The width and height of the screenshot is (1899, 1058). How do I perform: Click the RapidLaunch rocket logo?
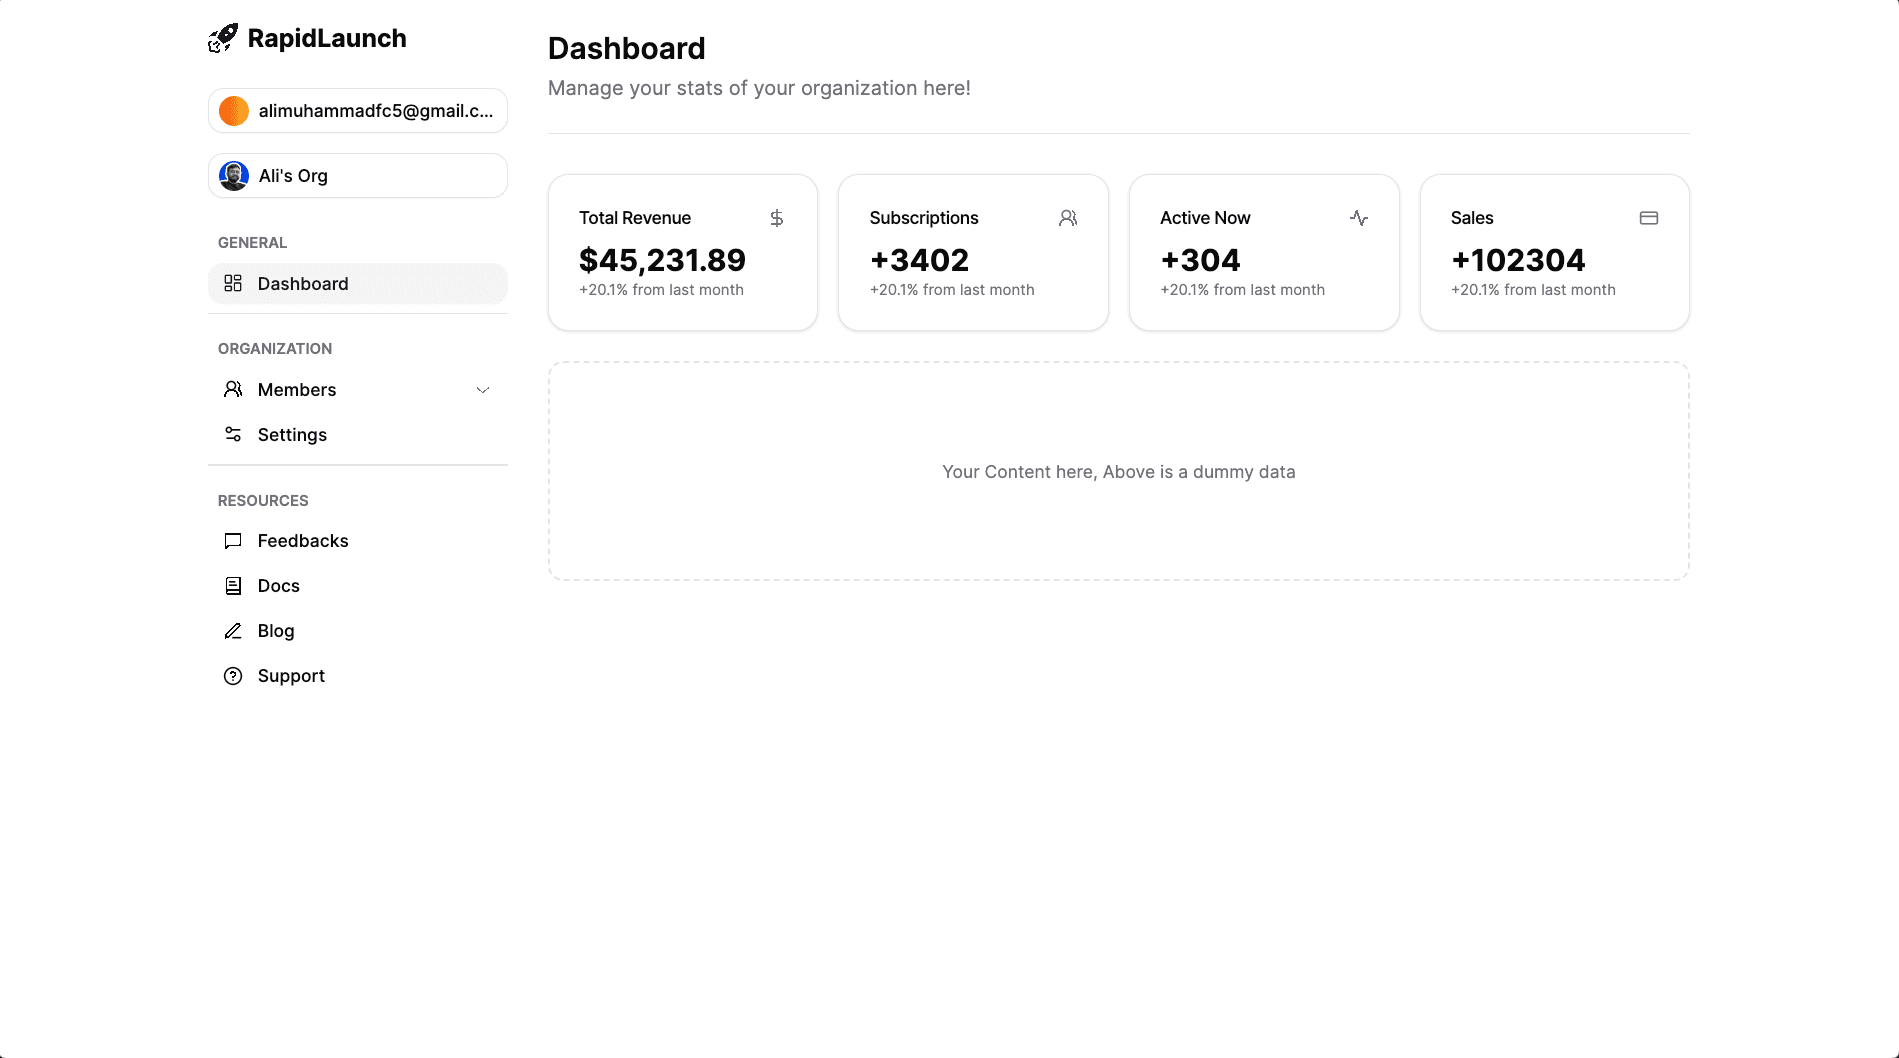tap(222, 37)
